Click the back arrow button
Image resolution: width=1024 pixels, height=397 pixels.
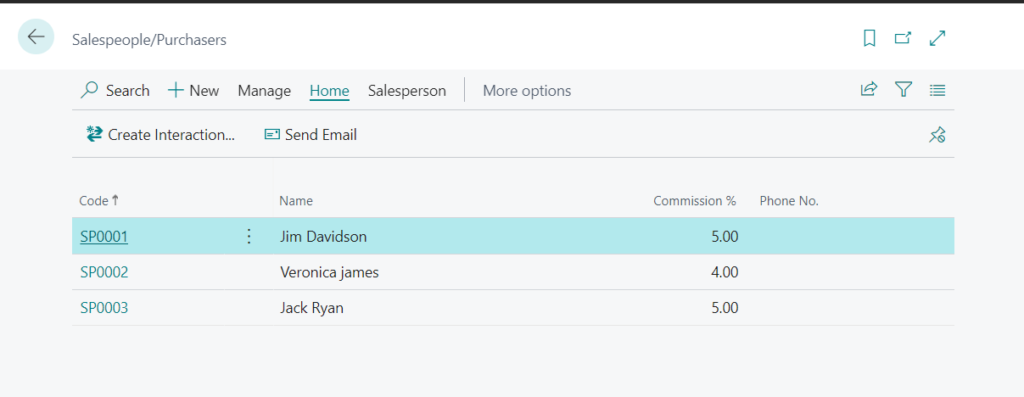[36, 37]
